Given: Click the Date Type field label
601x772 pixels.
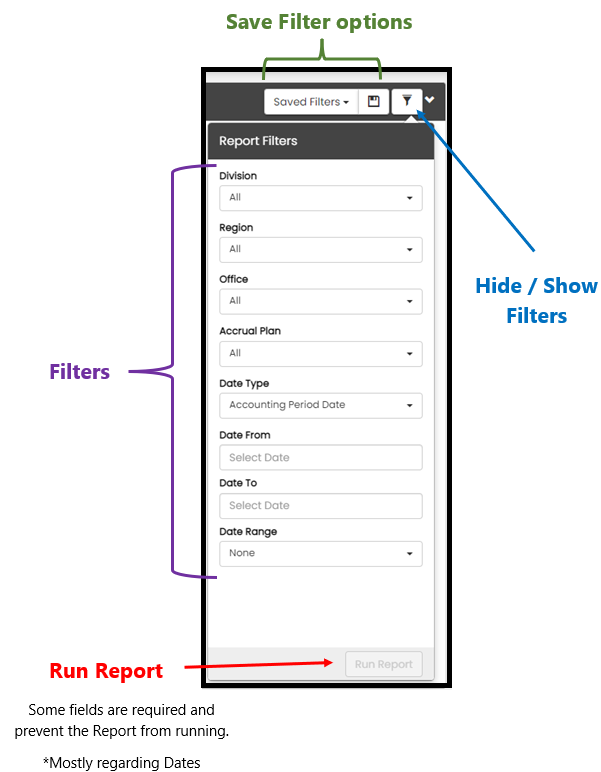Looking at the screenshot, I should 244,383.
